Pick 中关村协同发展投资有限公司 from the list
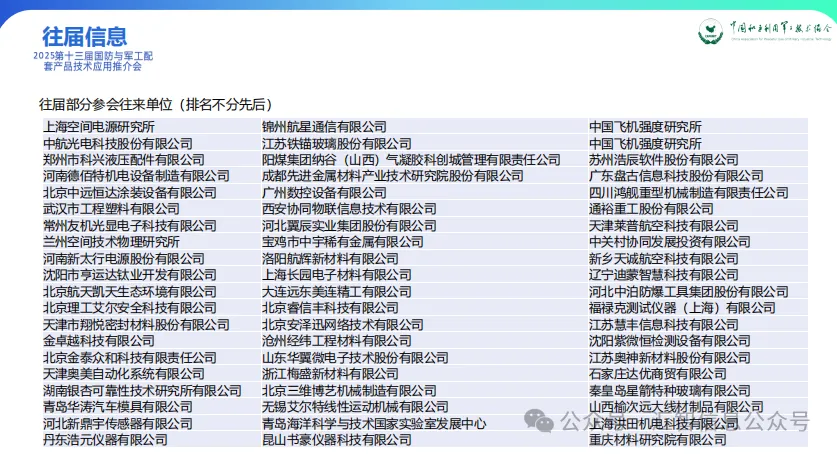 670,242
